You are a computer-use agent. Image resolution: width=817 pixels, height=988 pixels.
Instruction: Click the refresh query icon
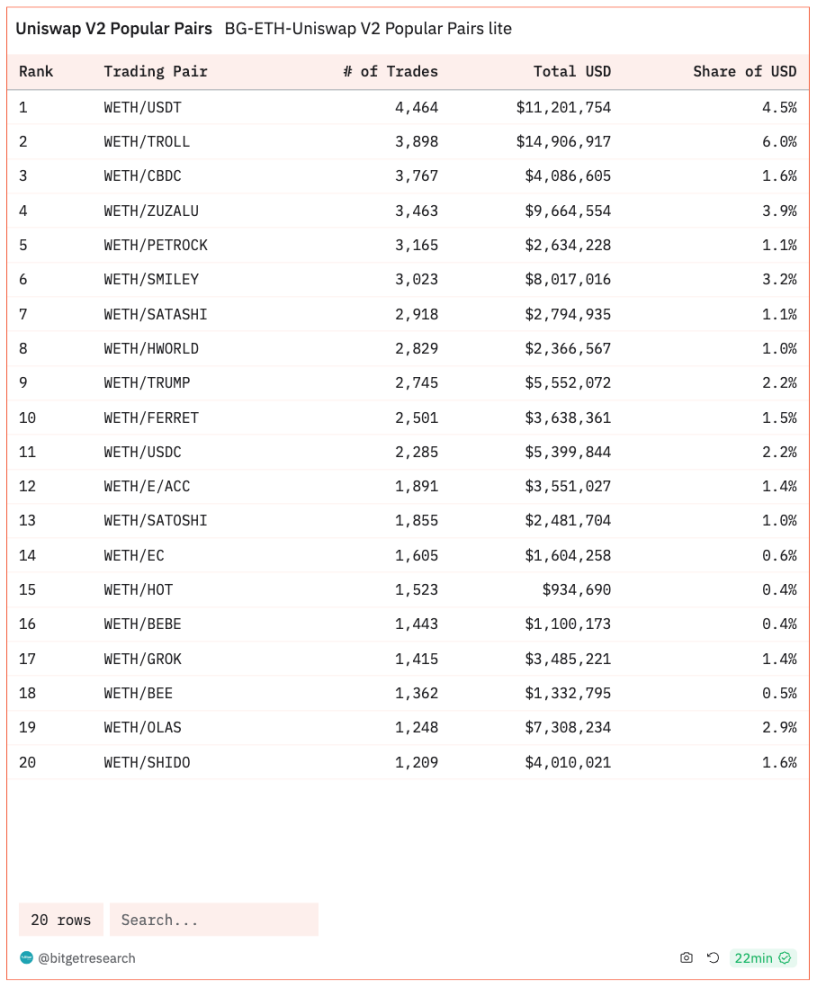pos(712,958)
